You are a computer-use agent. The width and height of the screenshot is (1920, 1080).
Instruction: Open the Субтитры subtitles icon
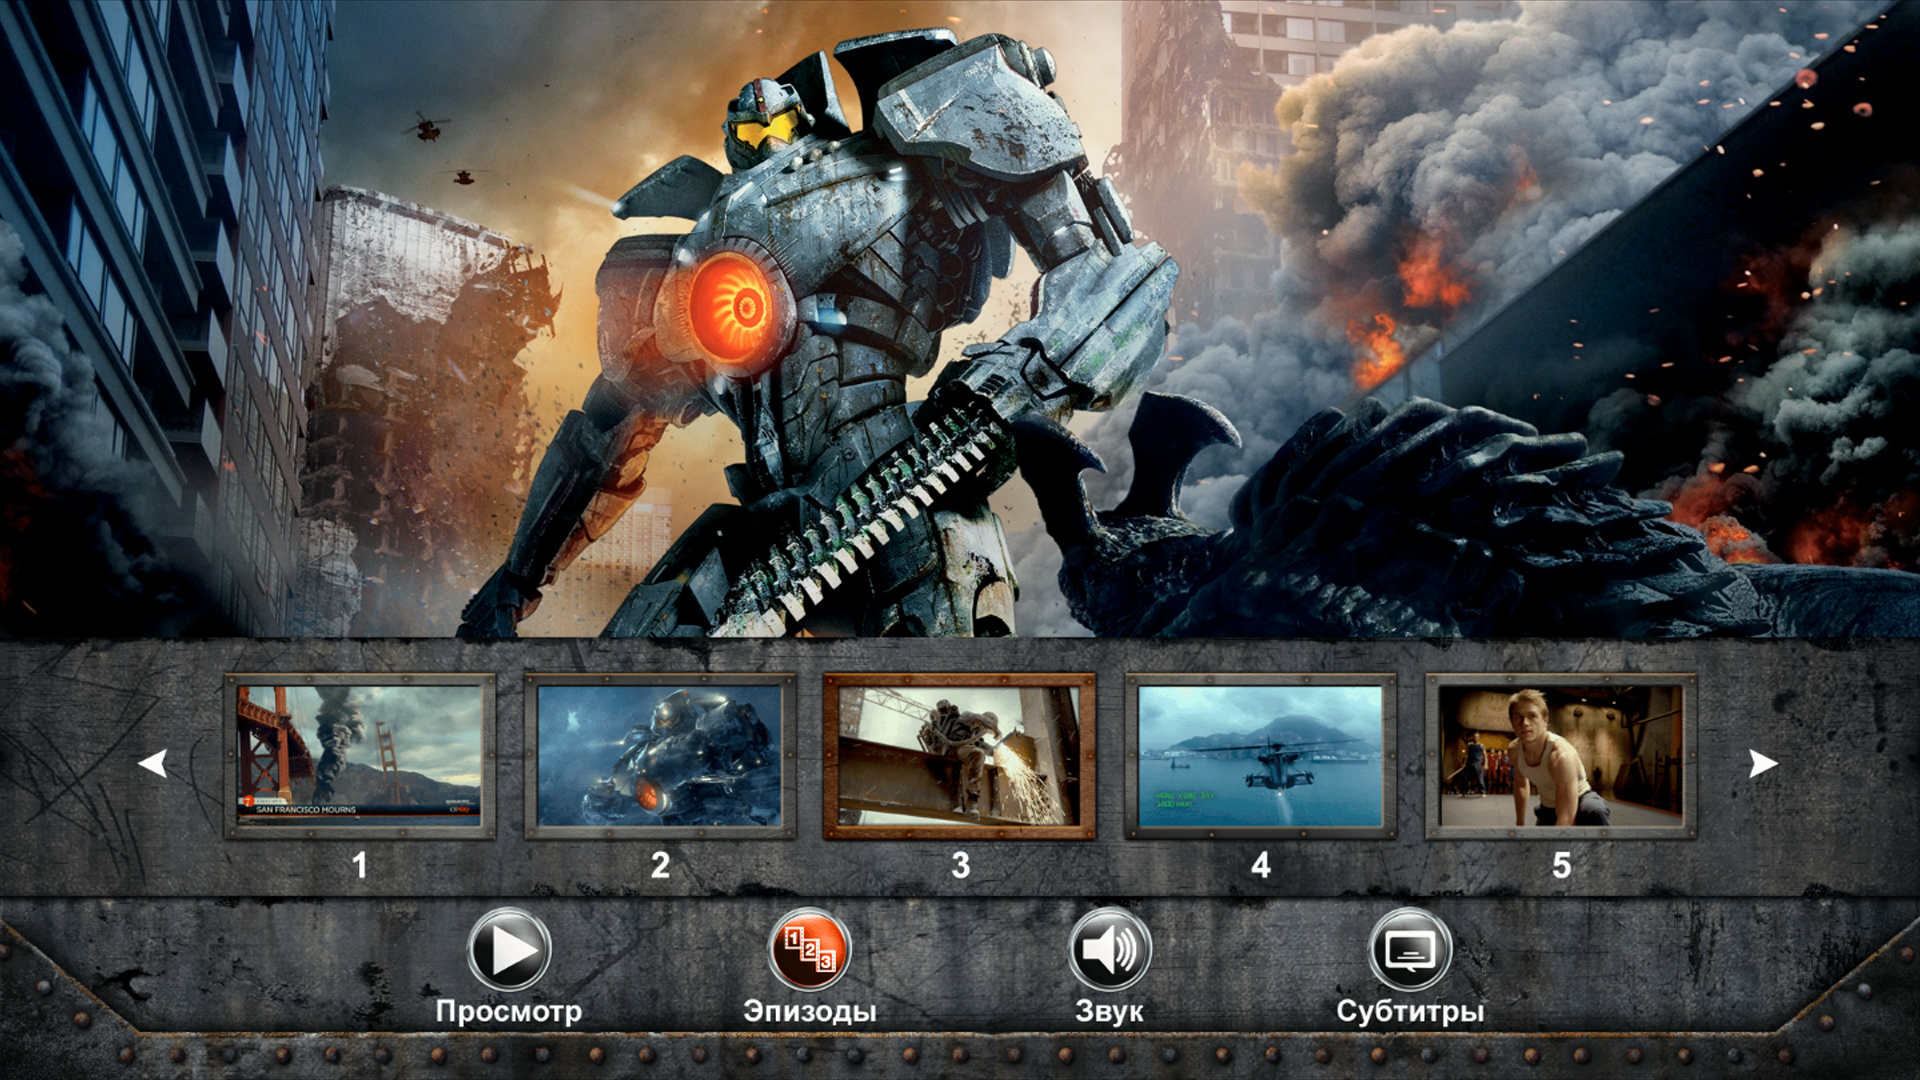tap(1410, 949)
